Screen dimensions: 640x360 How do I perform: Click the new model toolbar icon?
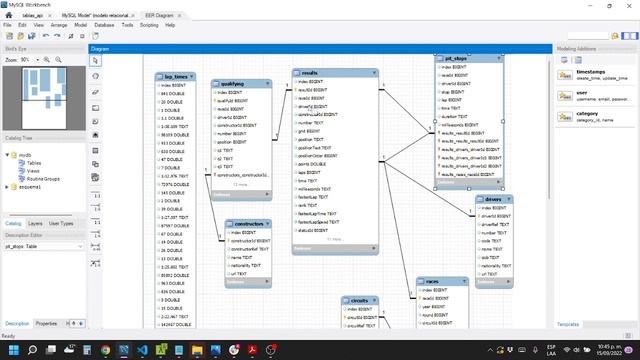9,36
